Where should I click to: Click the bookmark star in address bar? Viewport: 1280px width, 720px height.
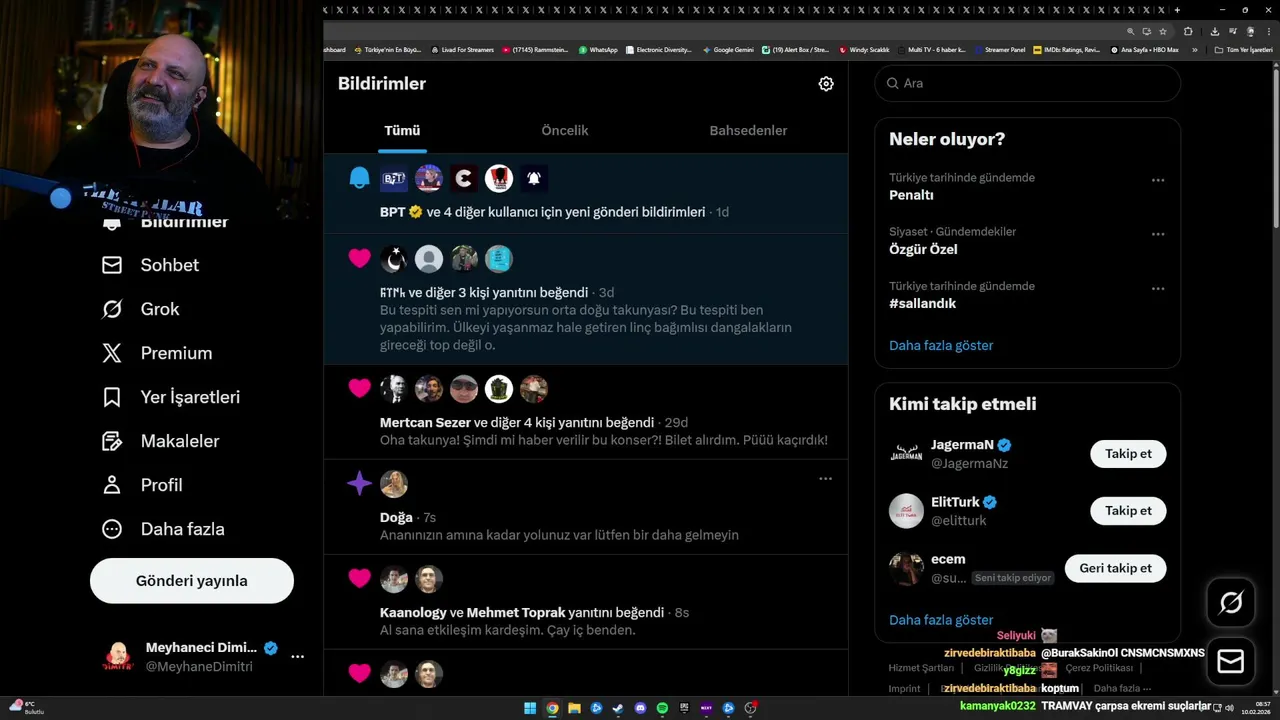click(x=1163, y=31)
